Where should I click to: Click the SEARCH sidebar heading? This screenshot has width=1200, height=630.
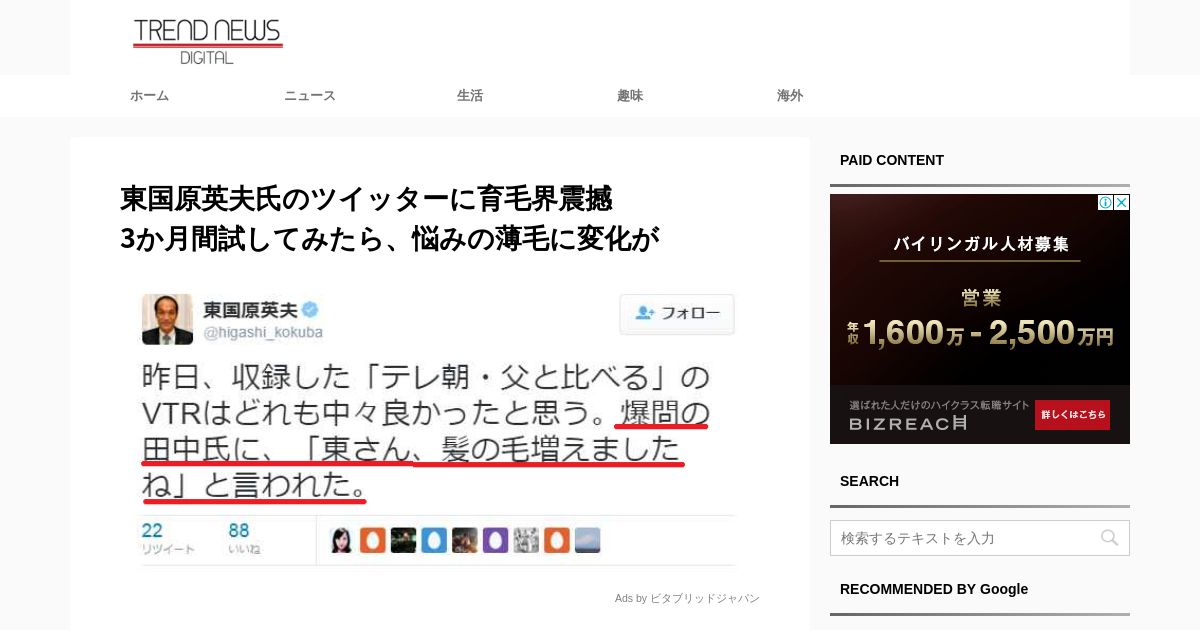(869, 481)
